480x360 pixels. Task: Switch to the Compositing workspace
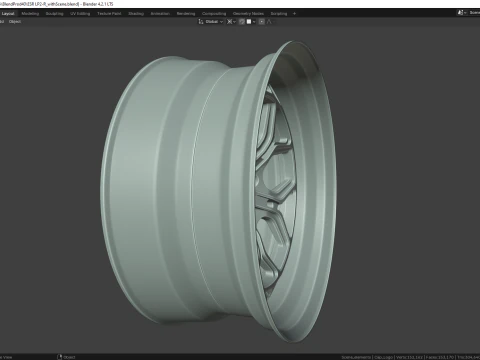[214, 14]
